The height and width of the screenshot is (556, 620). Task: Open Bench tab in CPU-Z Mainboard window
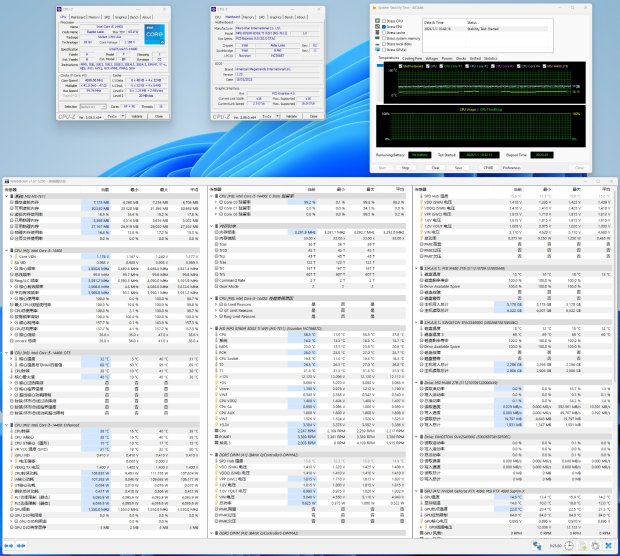click(289, 17)
